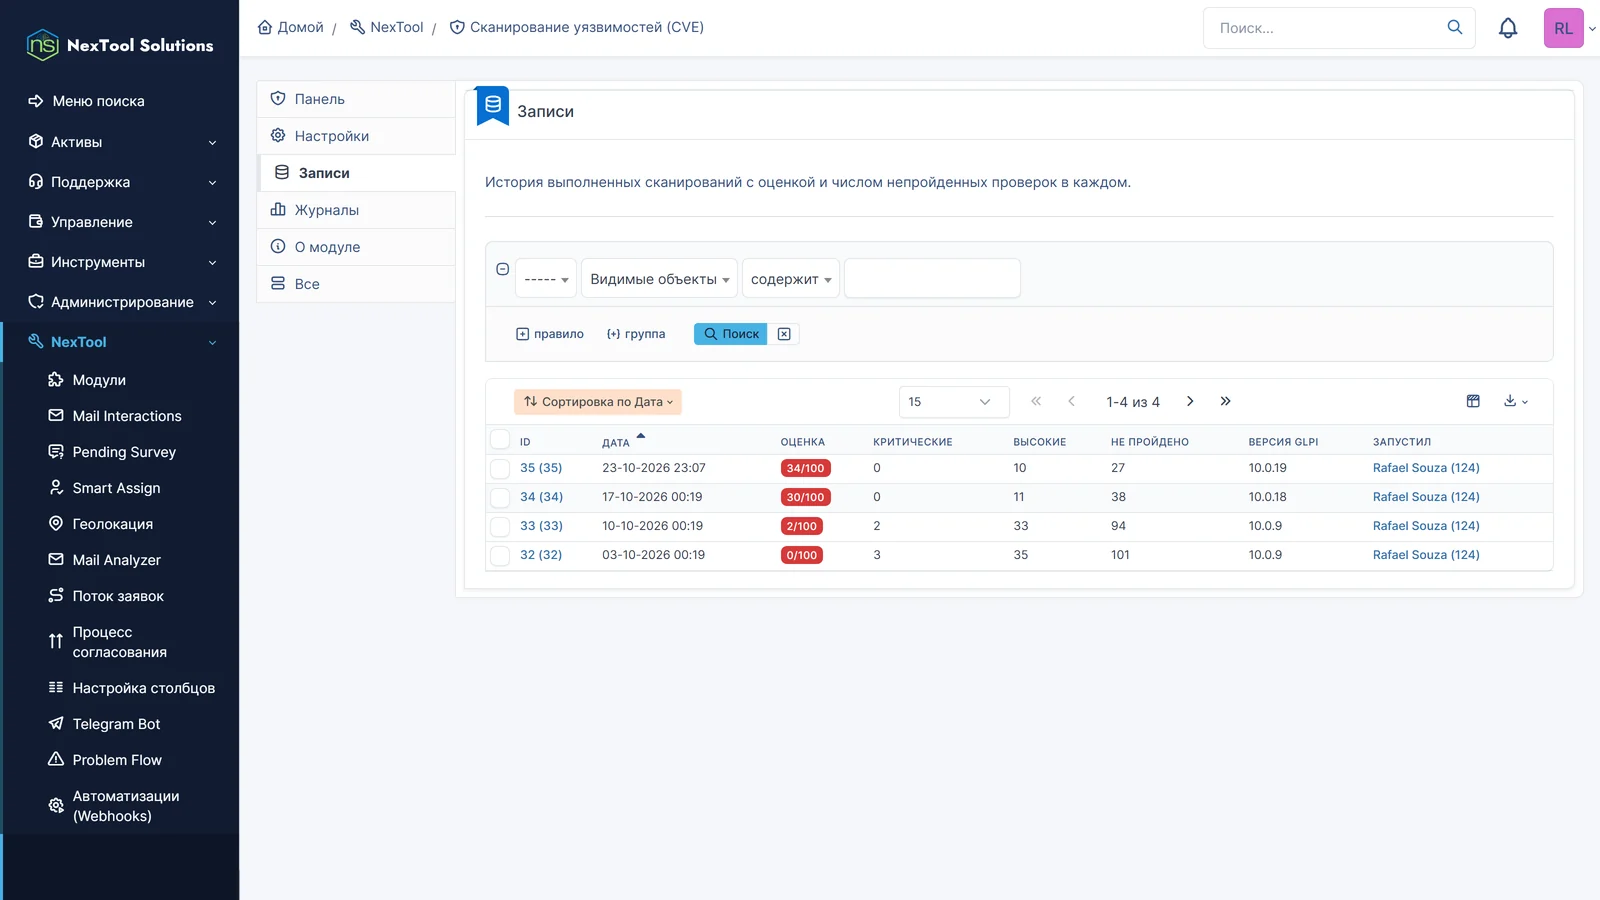Click in the header Поиск... field

1325,28
